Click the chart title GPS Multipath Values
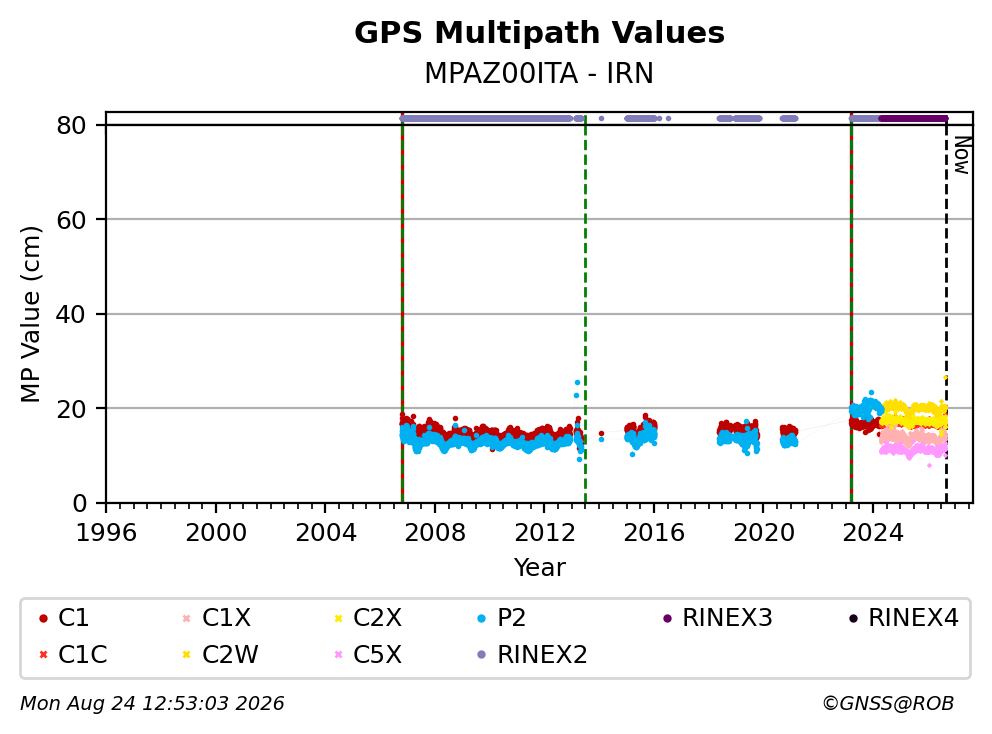This screenshot has width=992, height=734. 539,33
